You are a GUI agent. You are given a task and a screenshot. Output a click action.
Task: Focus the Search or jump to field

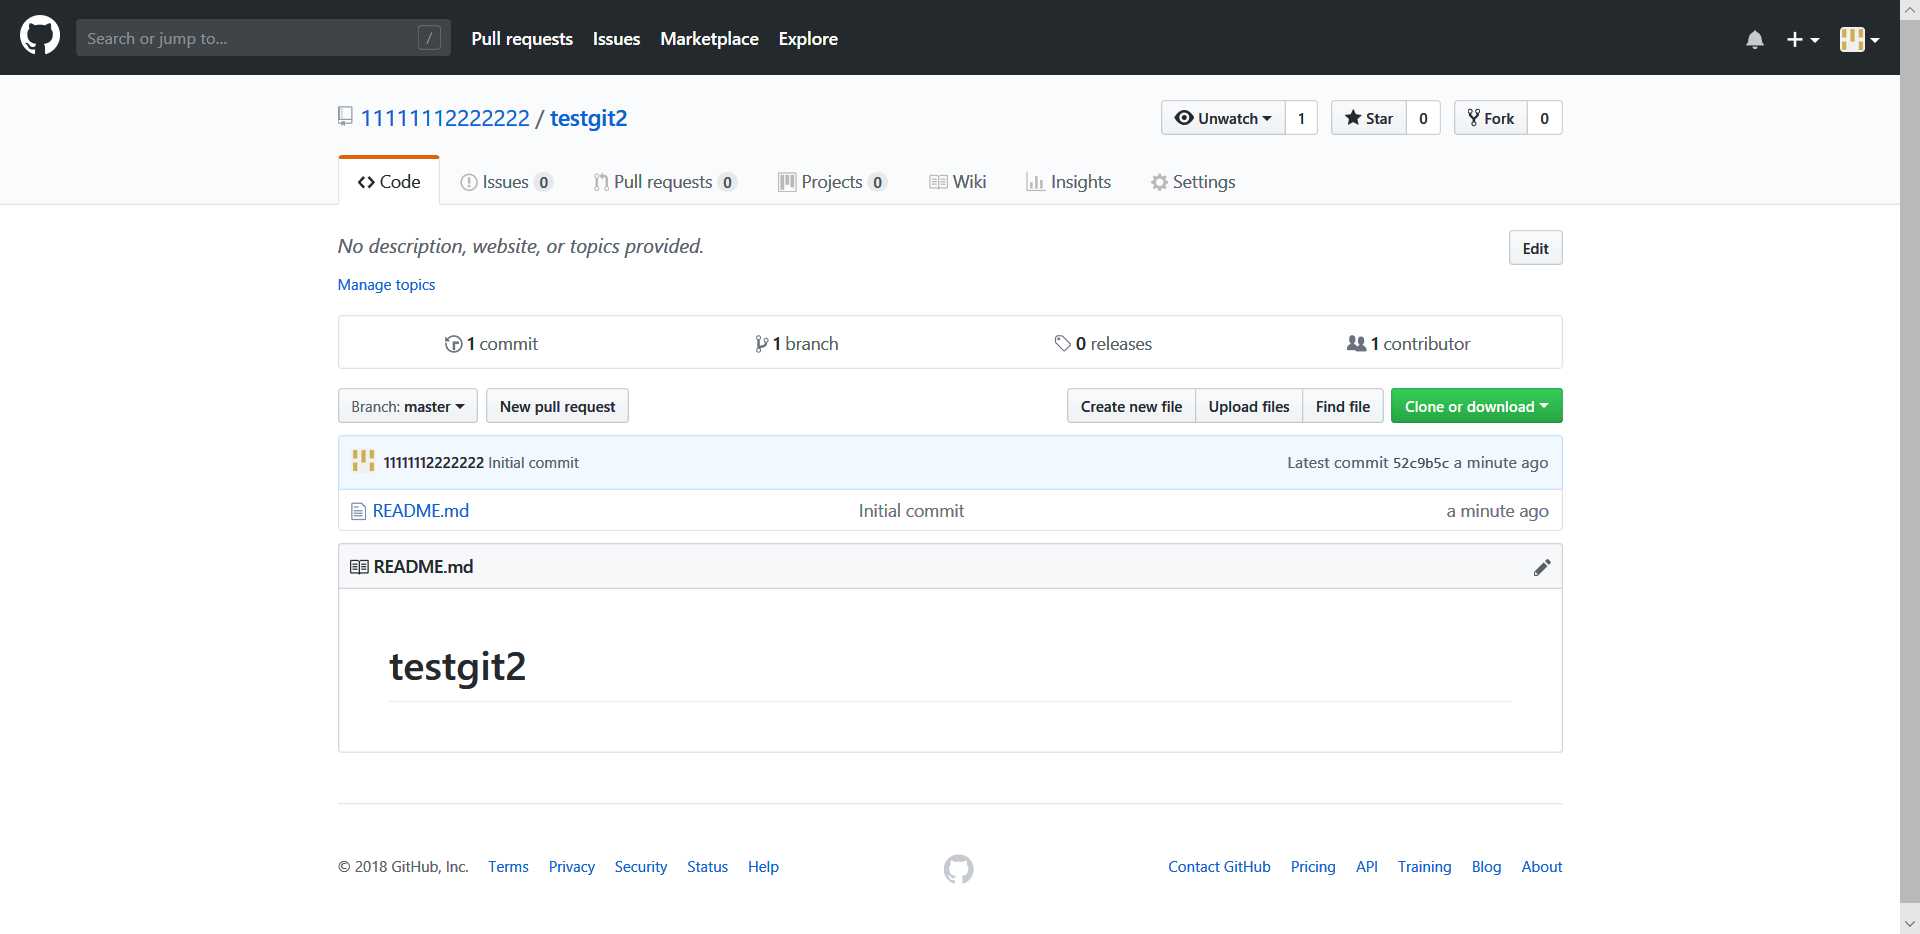(x=263, y=38)
